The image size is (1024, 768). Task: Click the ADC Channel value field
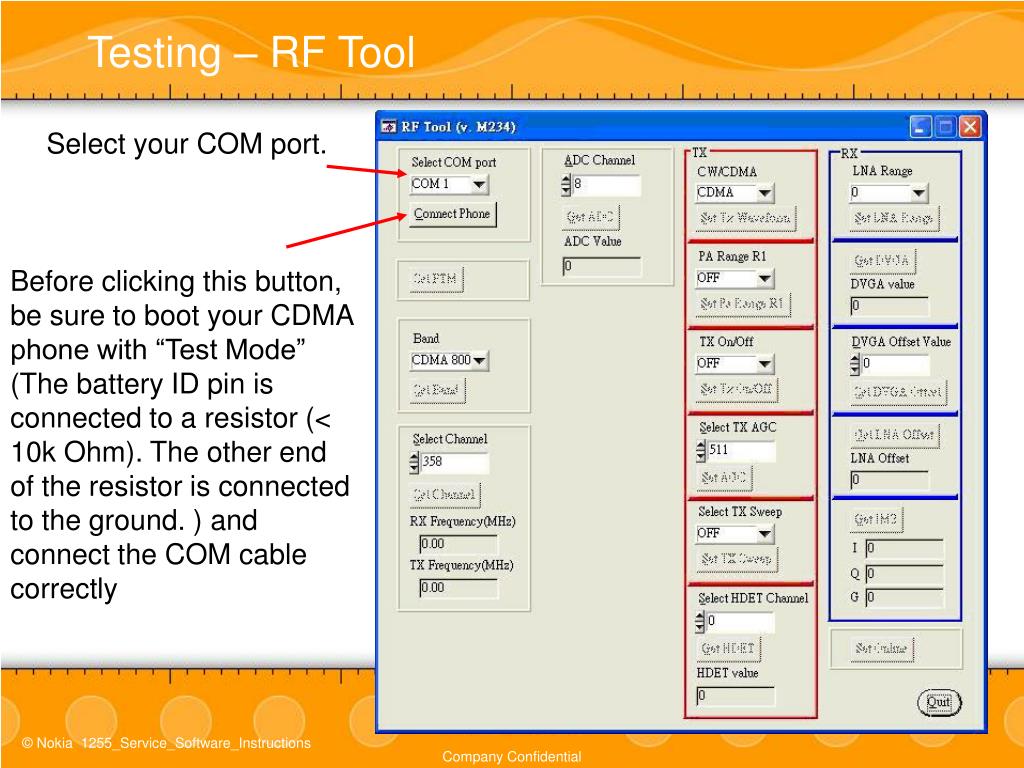pos(607,185)
